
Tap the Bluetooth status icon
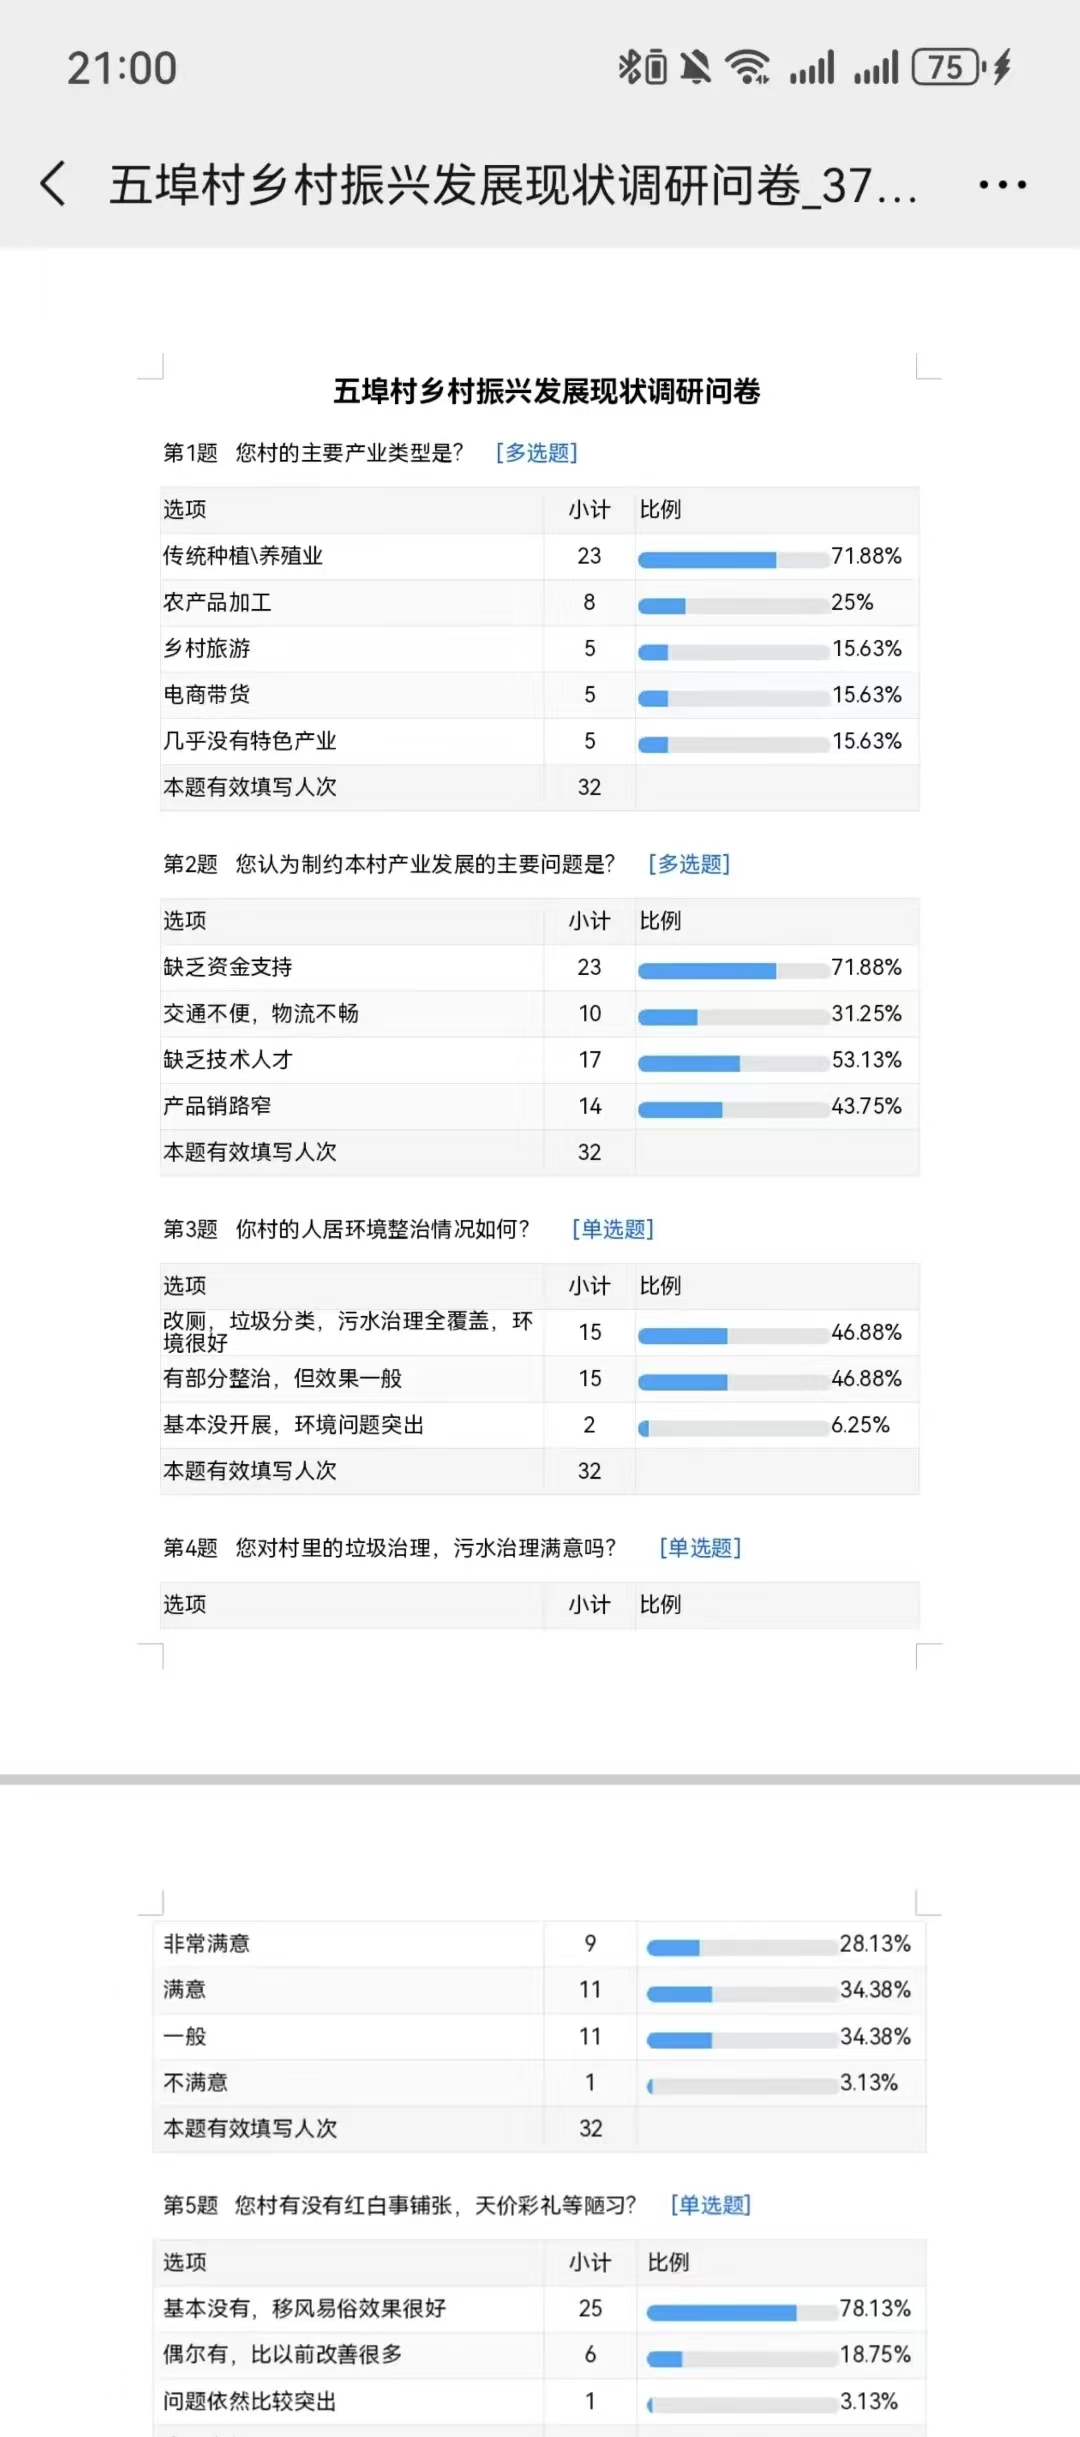pyautogui.click(x=629, y=67)
